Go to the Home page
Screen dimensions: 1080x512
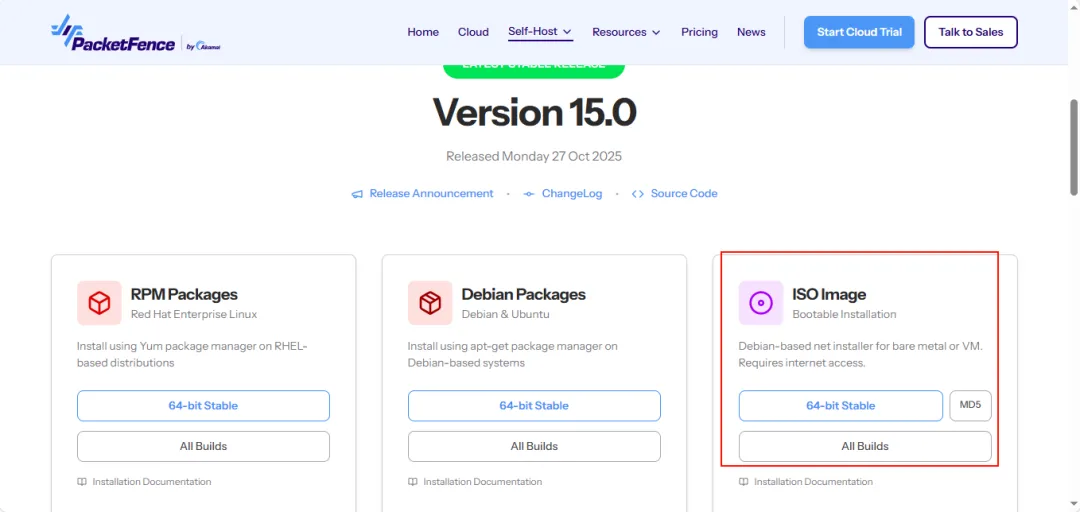pyautogui.click(x=423, y=32)
